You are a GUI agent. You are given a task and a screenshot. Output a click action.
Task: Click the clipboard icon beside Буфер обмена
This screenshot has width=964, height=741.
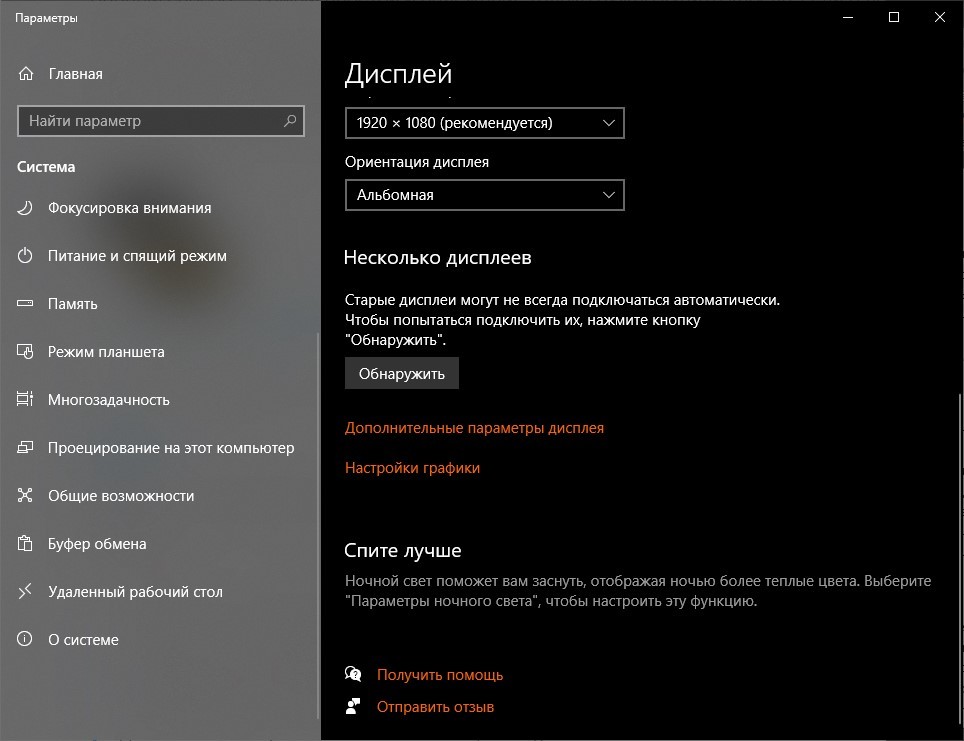tap(26, 544)
